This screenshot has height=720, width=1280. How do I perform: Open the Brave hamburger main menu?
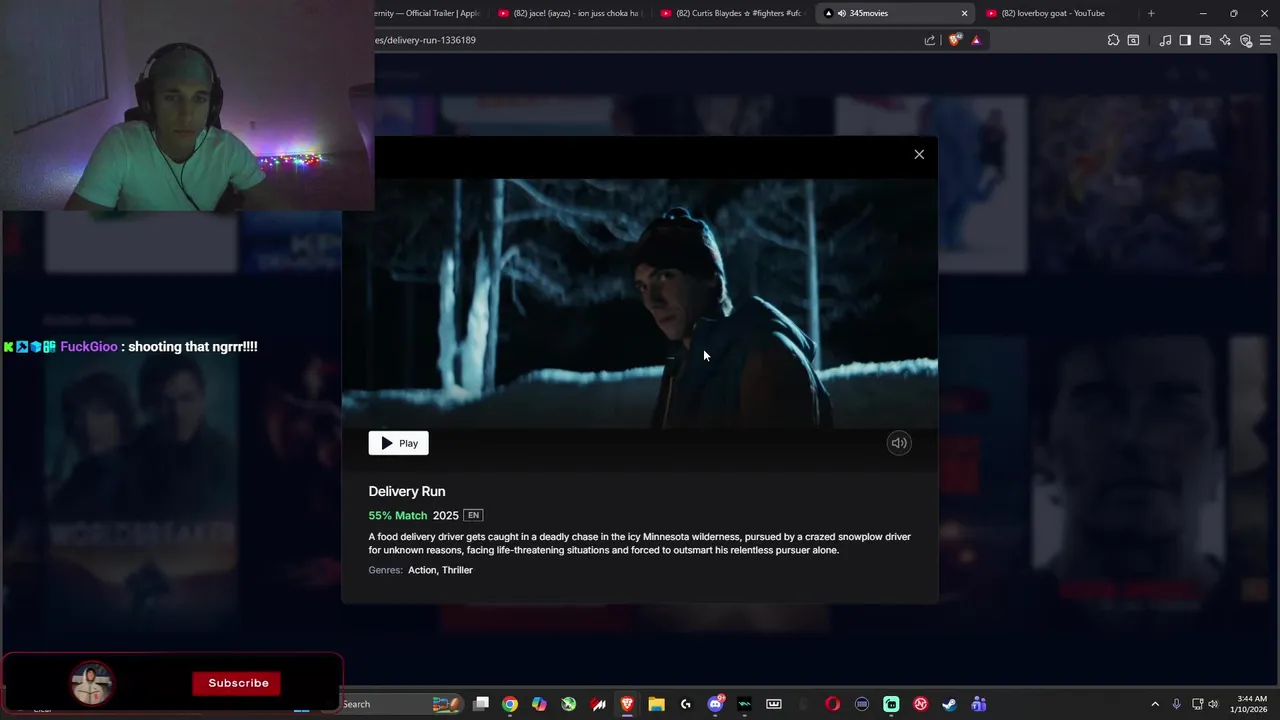pyautogui.click(x=1265, y=40)
